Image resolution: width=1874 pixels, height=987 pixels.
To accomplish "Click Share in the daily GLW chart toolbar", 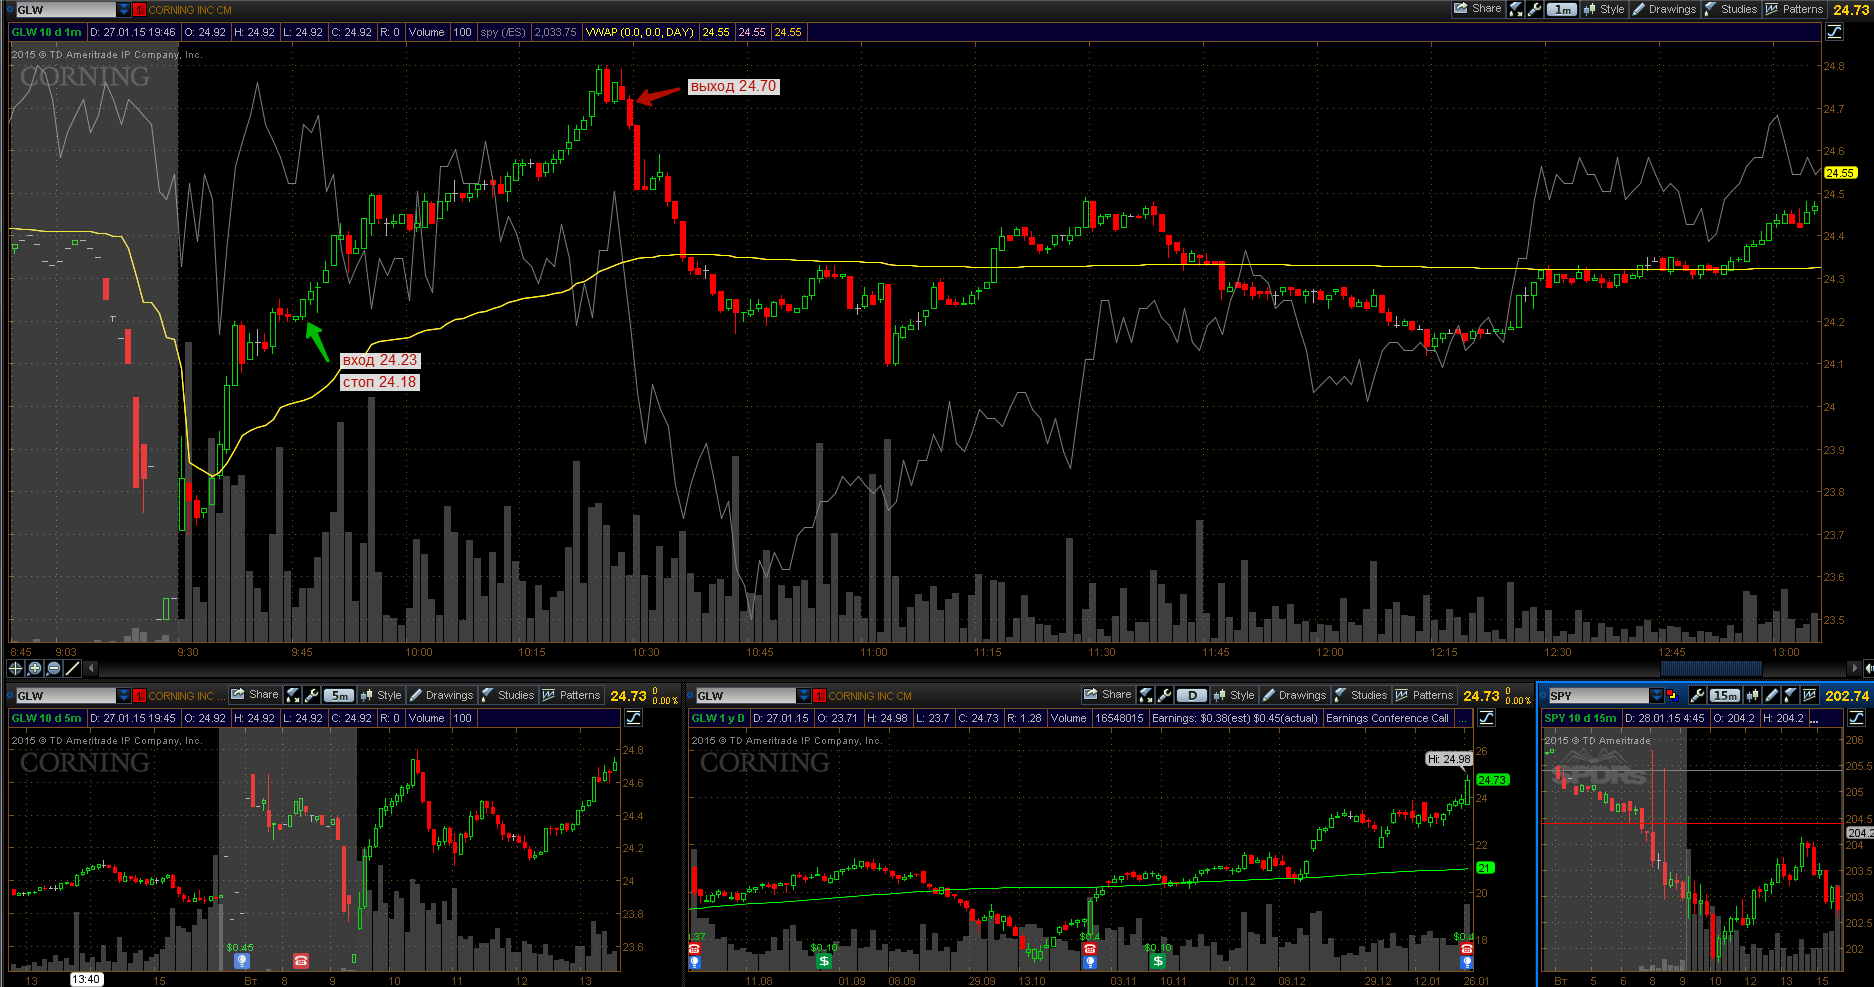I will pos(1108,695).
